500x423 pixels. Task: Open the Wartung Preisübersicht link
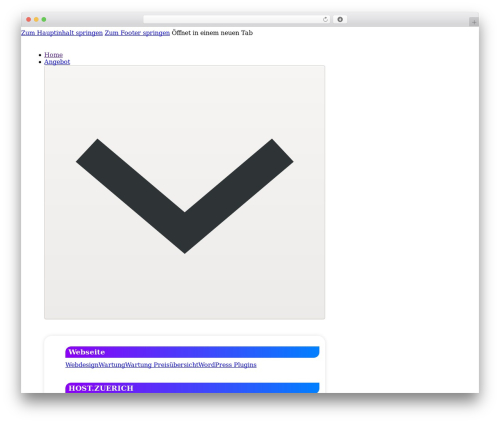click(161, 365)
